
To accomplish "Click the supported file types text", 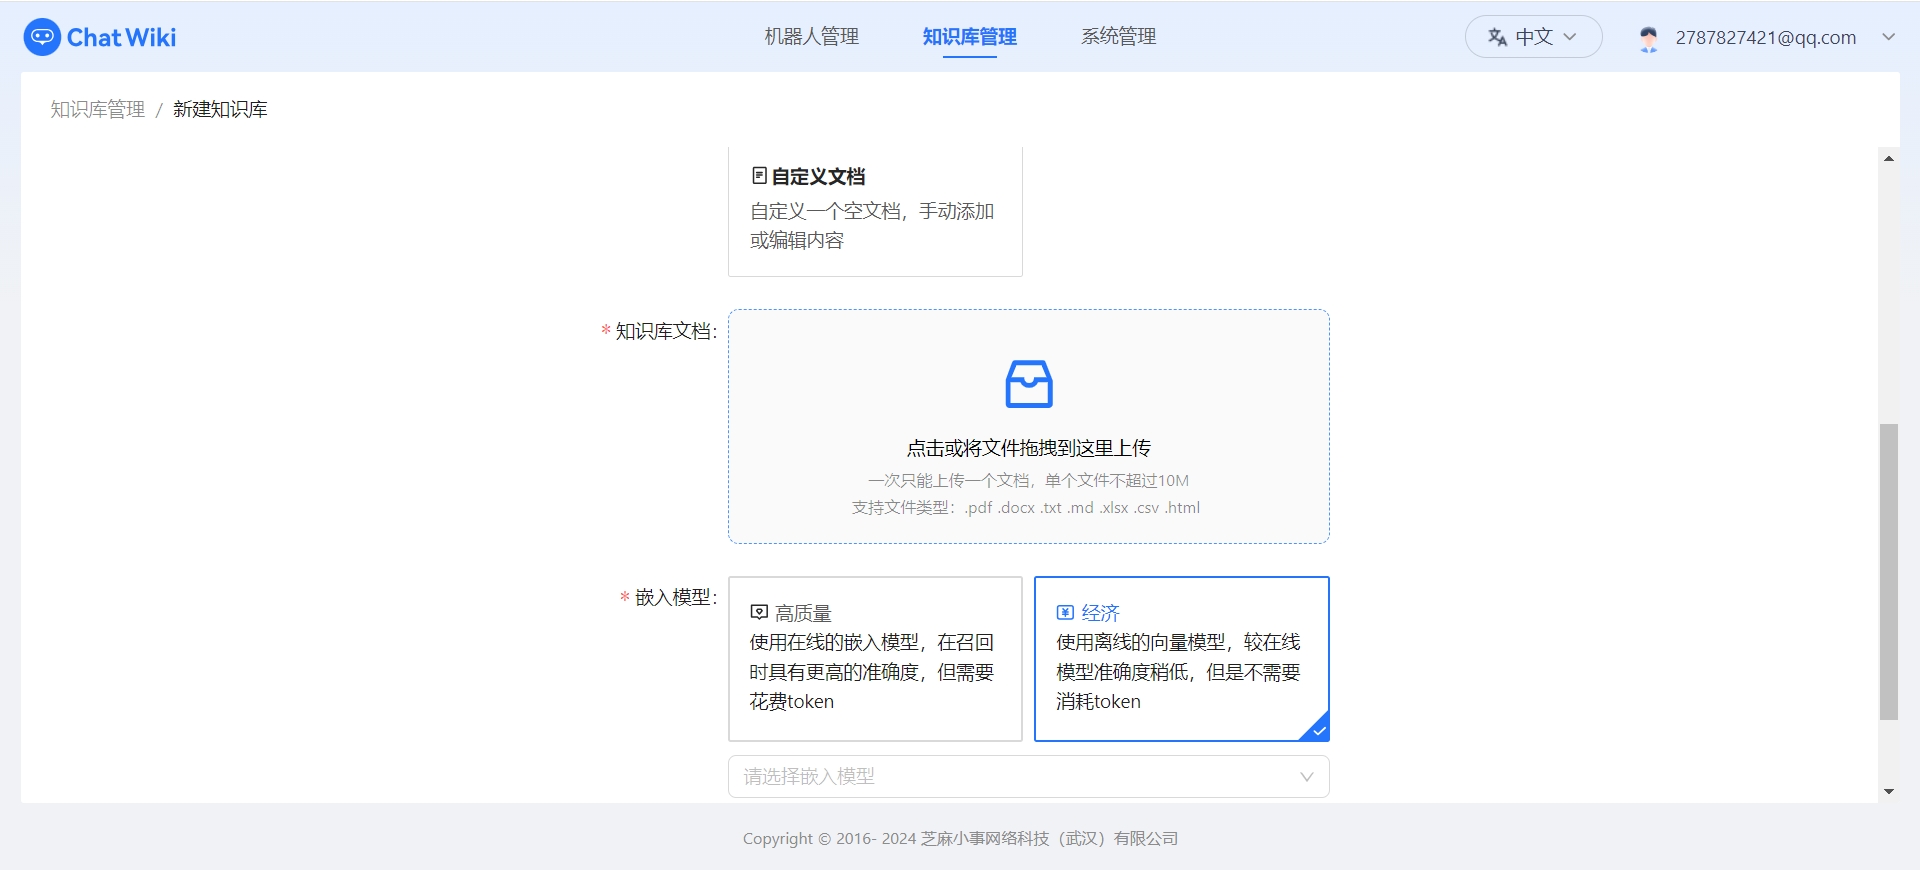I will tap(1026, 508).
